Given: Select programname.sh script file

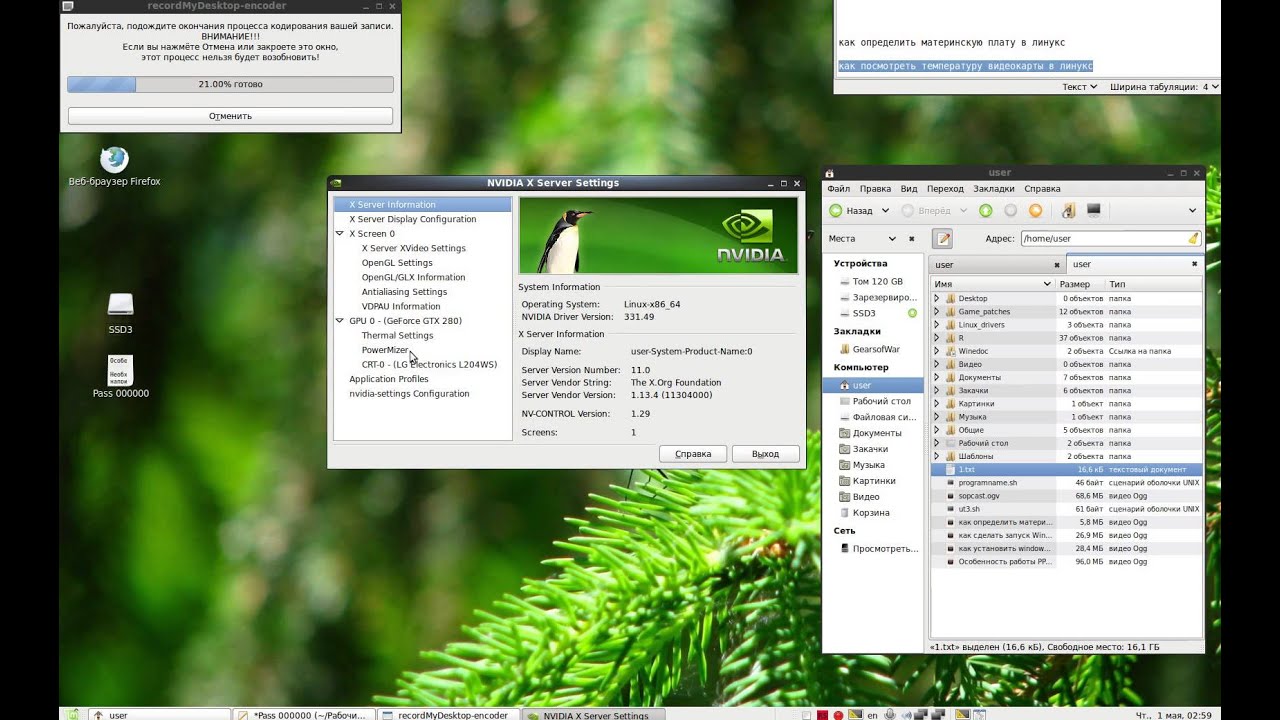Looking at the screenshot, I should tap(1066, 482).
